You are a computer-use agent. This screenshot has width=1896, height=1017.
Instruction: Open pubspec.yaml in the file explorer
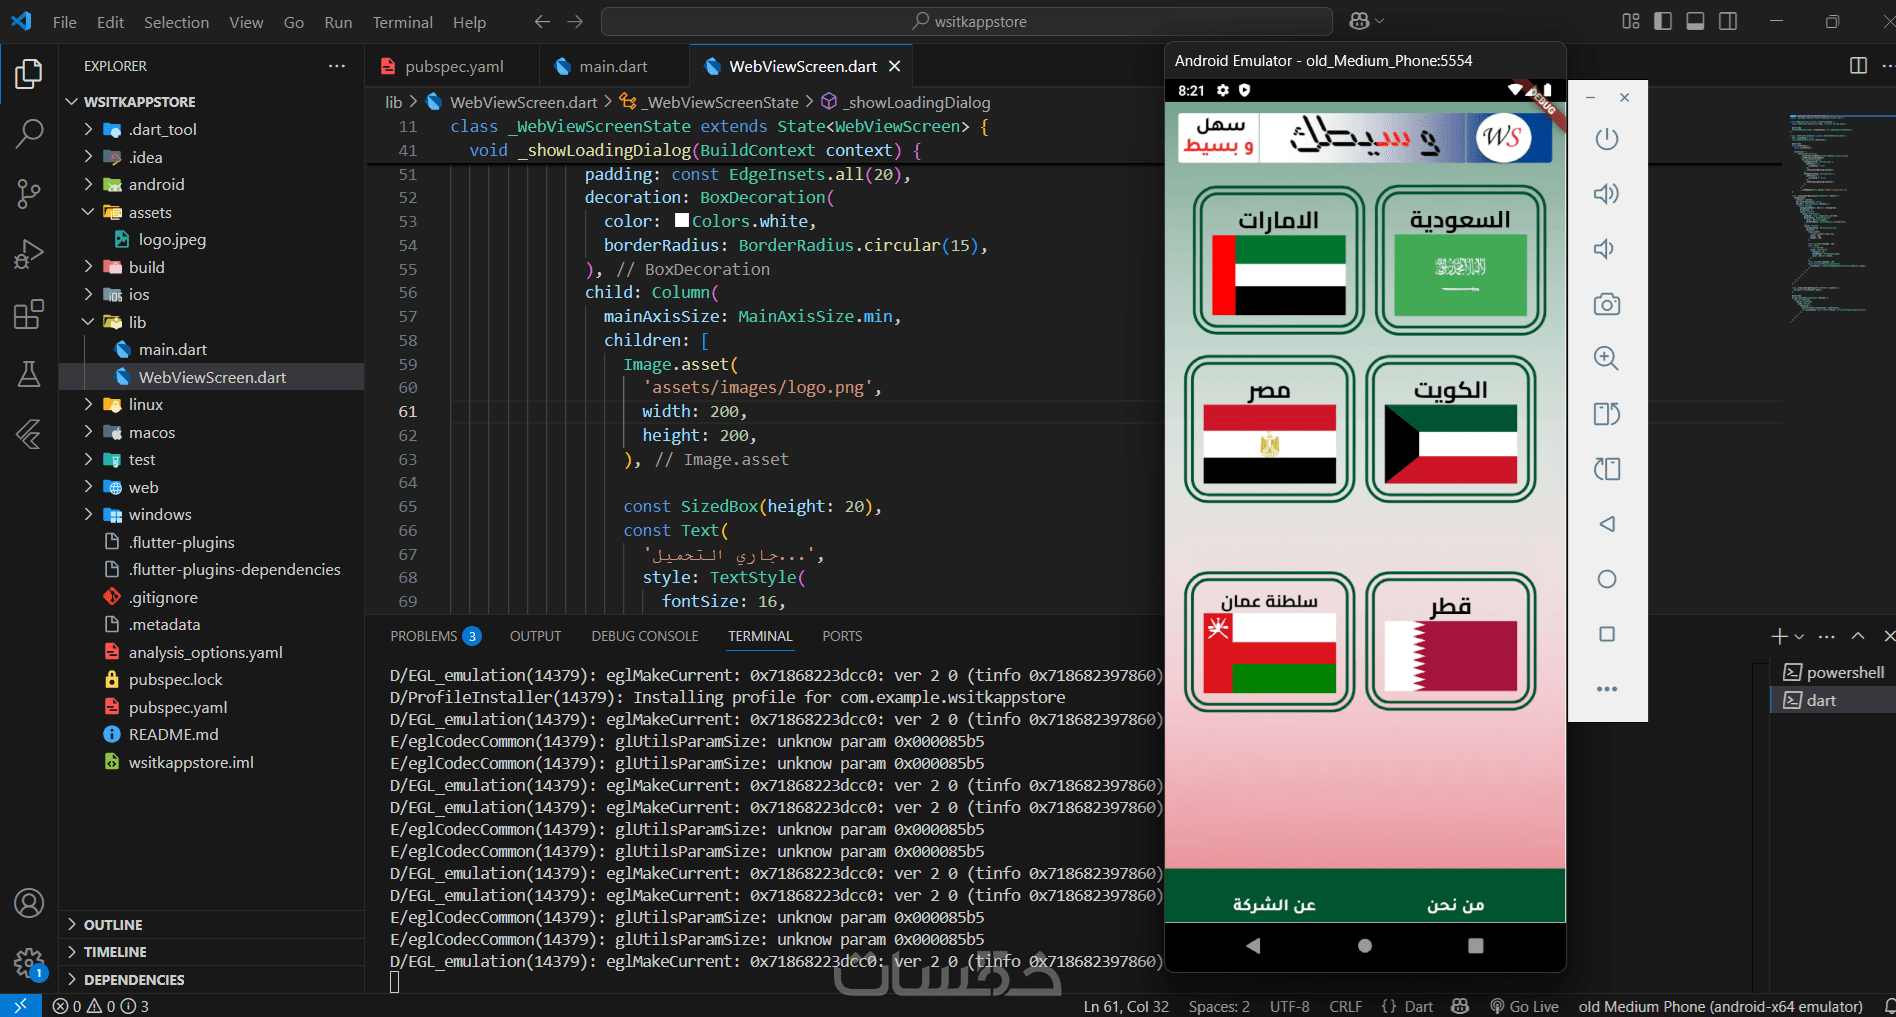coord(178,707)
